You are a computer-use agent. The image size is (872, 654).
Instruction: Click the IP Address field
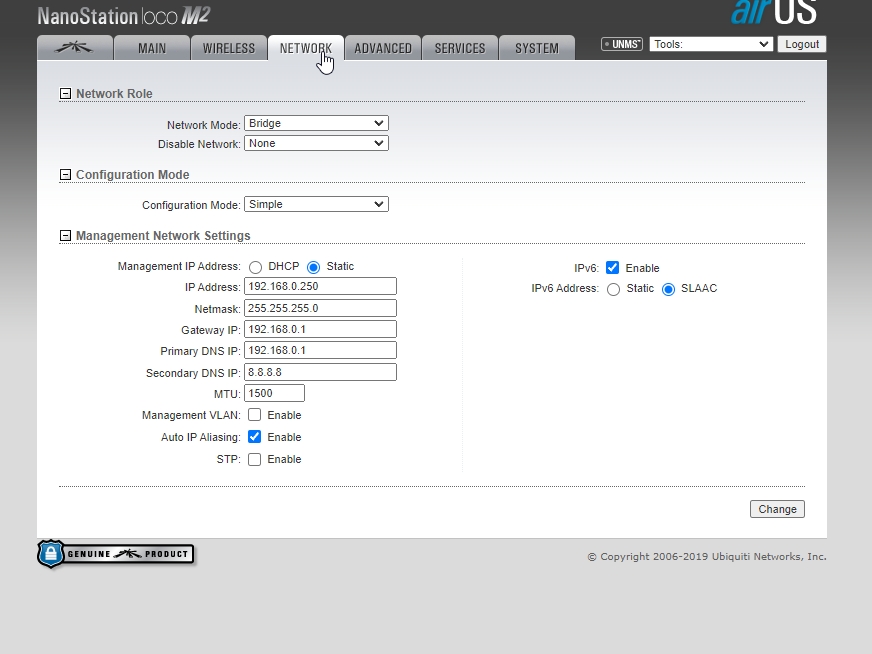coord(320,286)
